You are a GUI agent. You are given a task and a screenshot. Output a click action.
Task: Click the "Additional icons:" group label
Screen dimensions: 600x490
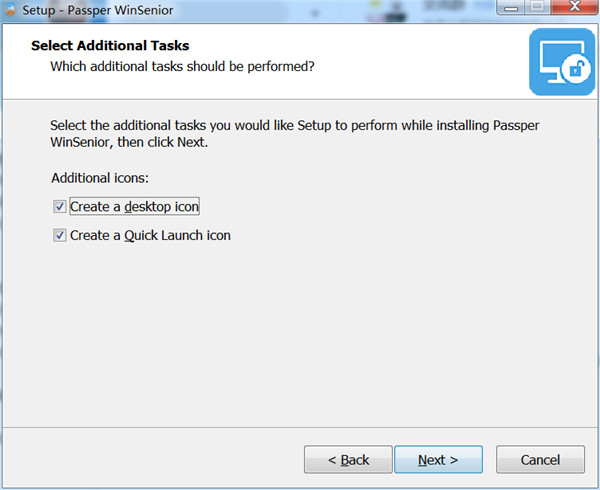point(100,178)
